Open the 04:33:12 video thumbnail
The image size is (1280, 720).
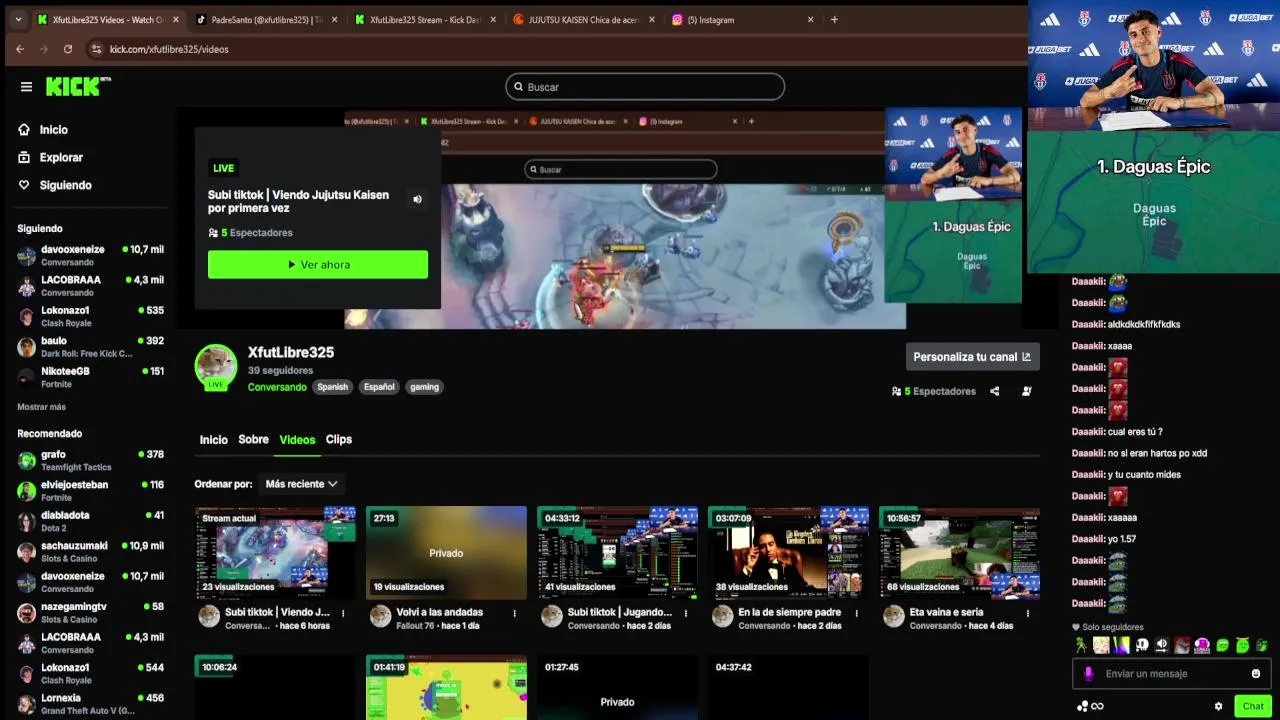[617, 552]
